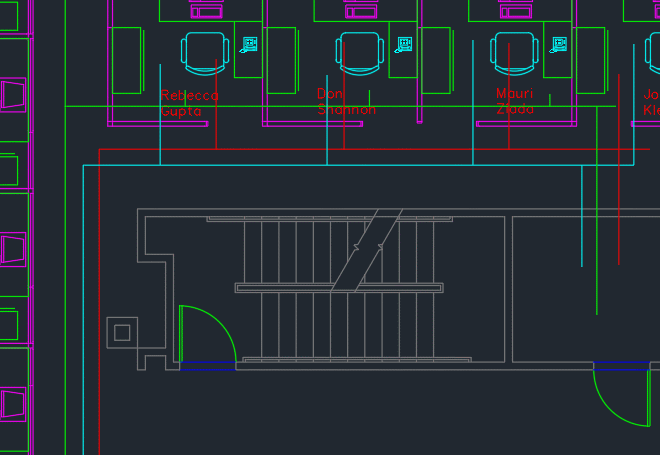Select the bottom magenta chair on left edge

13,403
